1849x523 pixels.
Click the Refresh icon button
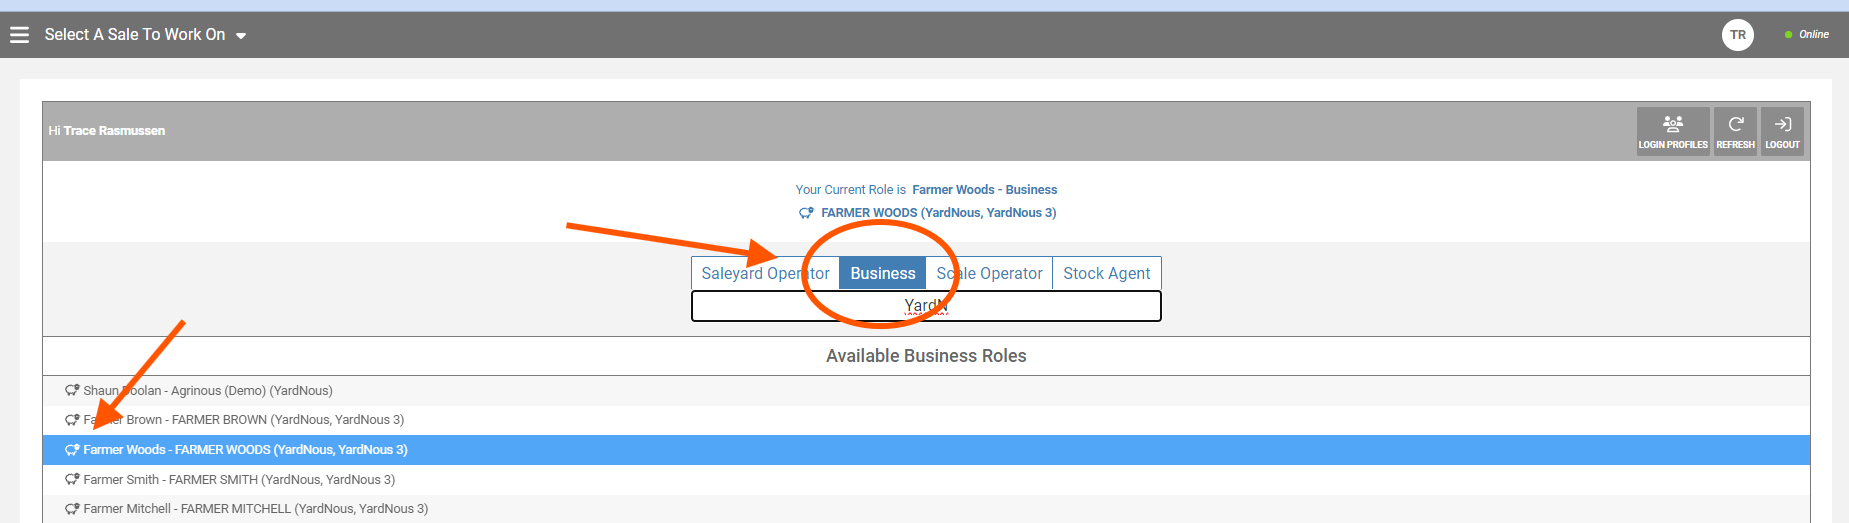point(1735,132)
